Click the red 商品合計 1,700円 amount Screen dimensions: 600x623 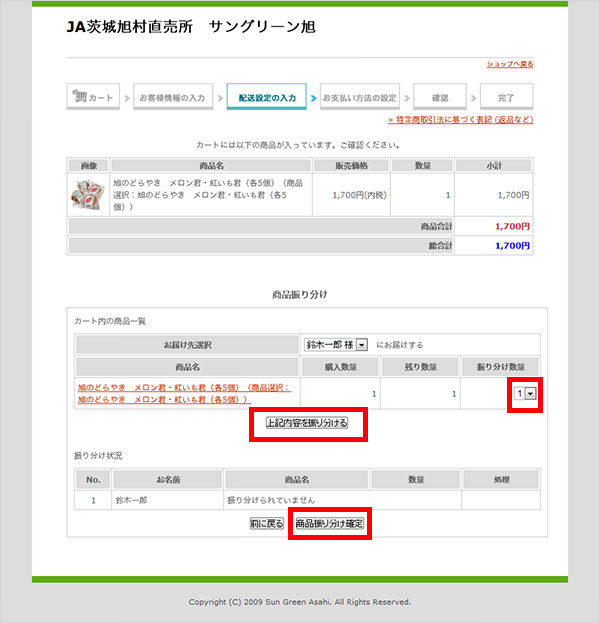(512, 227)
